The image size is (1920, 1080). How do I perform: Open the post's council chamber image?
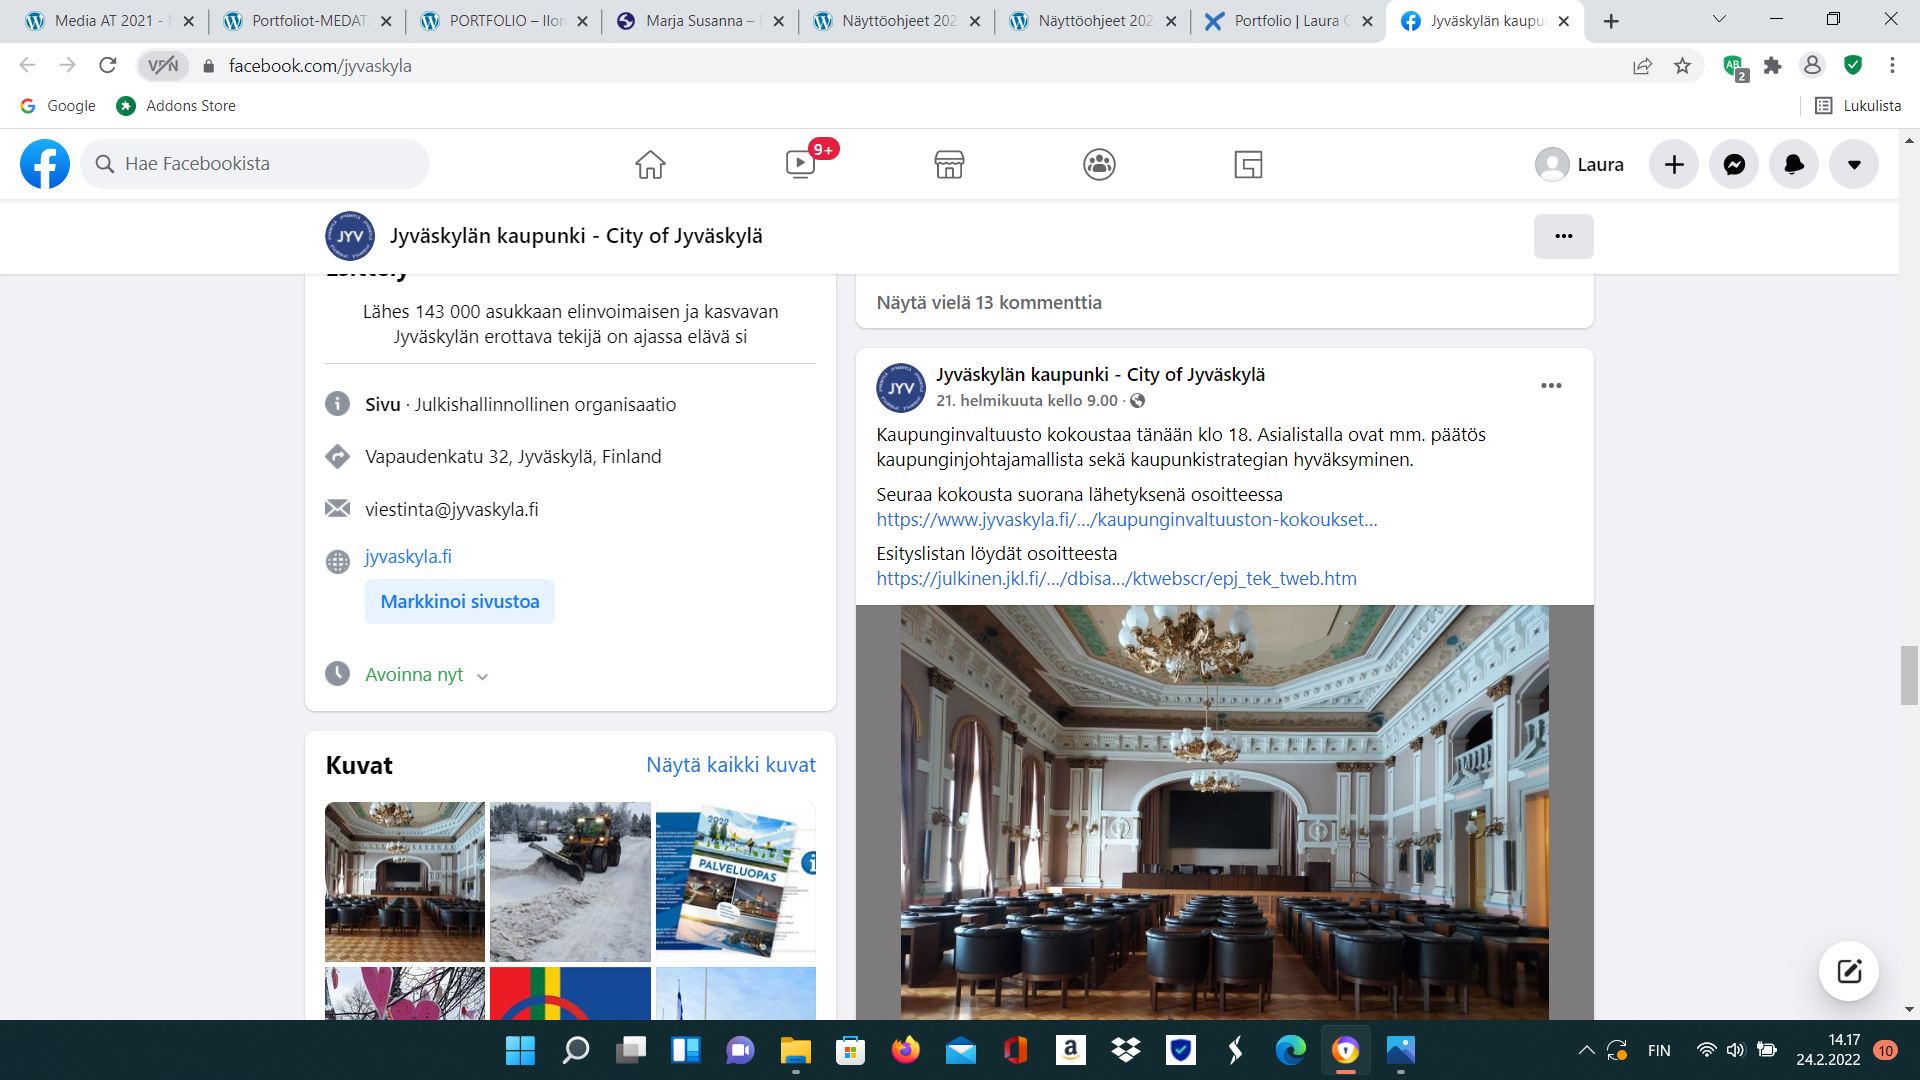(1225, 812)
